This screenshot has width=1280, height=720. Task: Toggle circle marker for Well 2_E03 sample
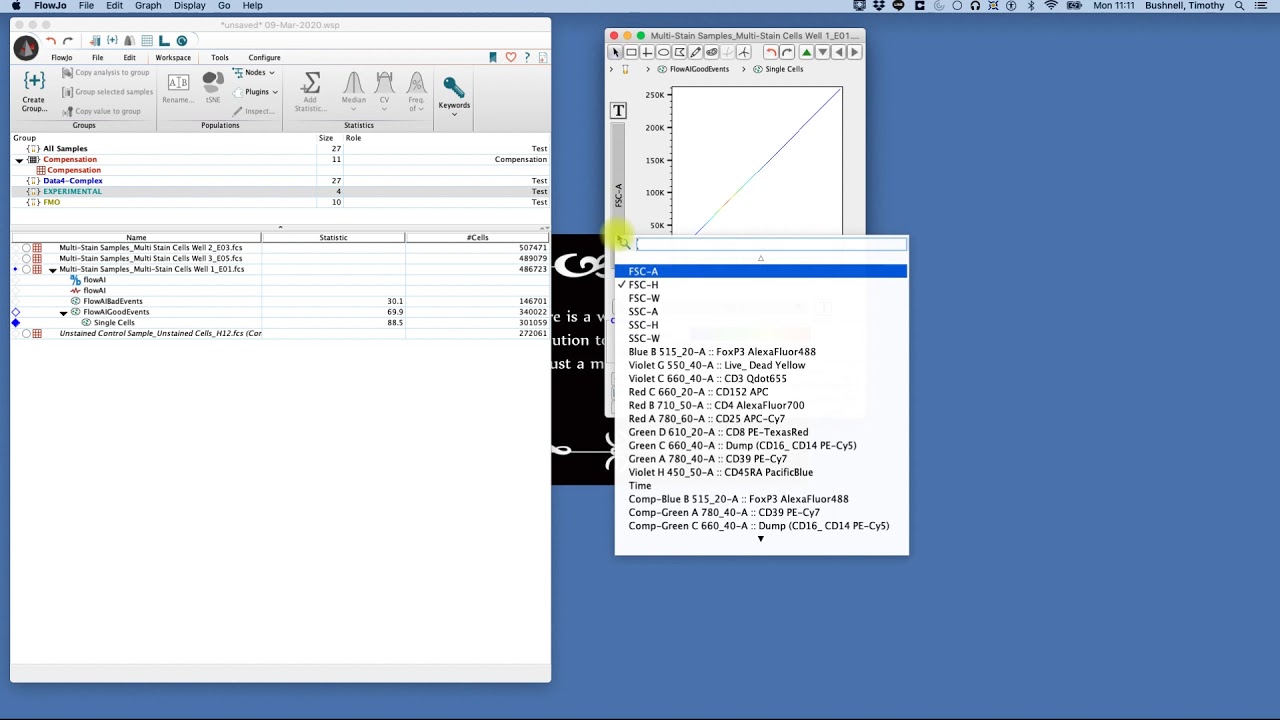coord(27,247)
